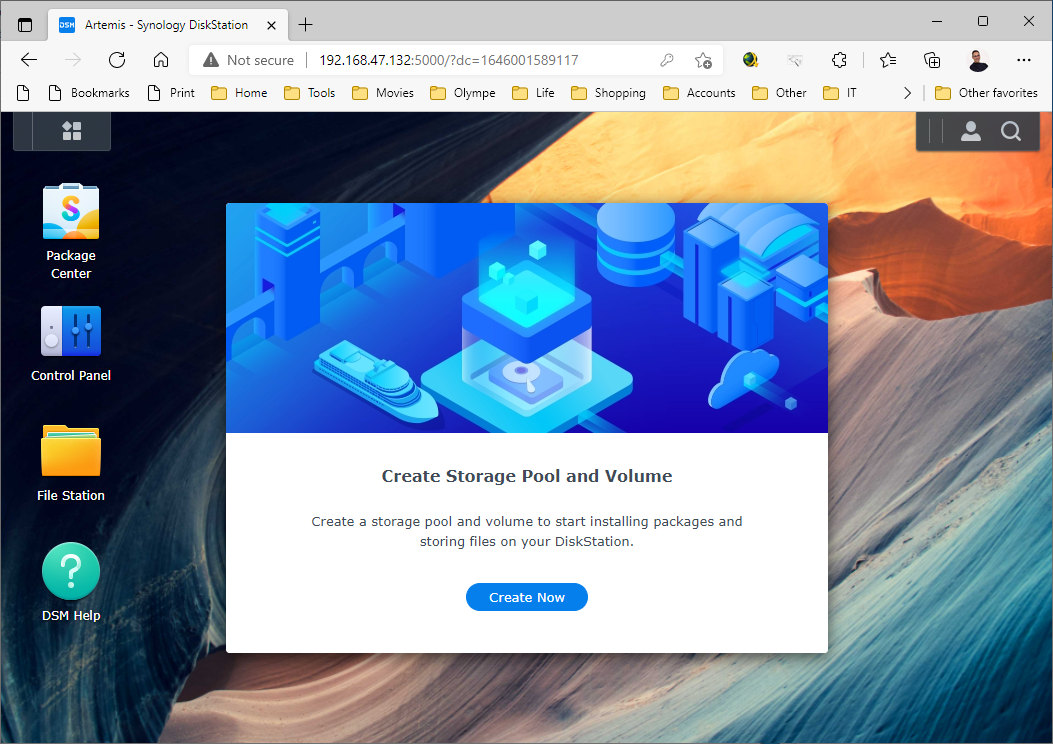Screen dimensions: 1053x744
Task: Open the DSM user options icon
Action: pyautogui.click(x=970, y=131)
